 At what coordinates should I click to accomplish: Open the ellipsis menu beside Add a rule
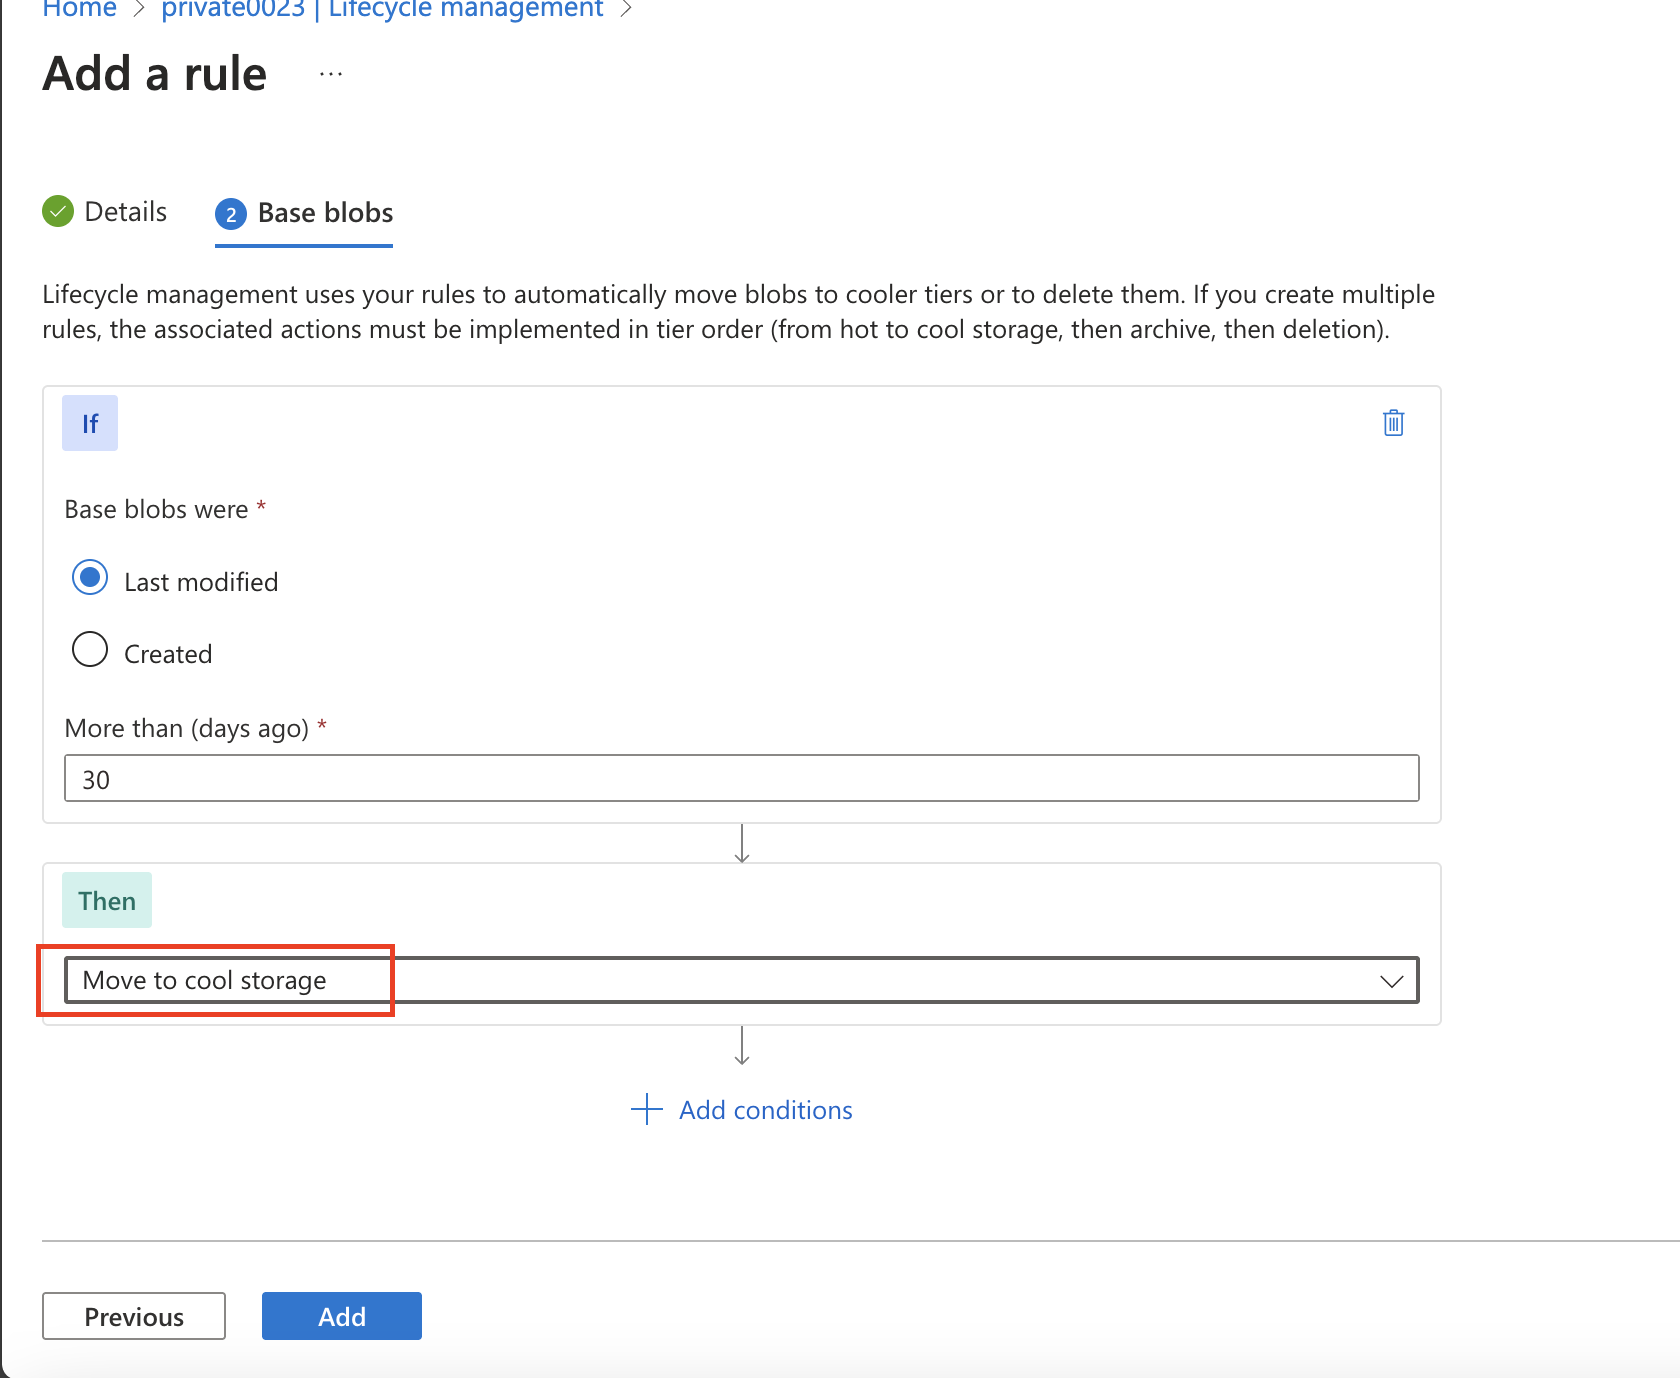pos(331,74)
